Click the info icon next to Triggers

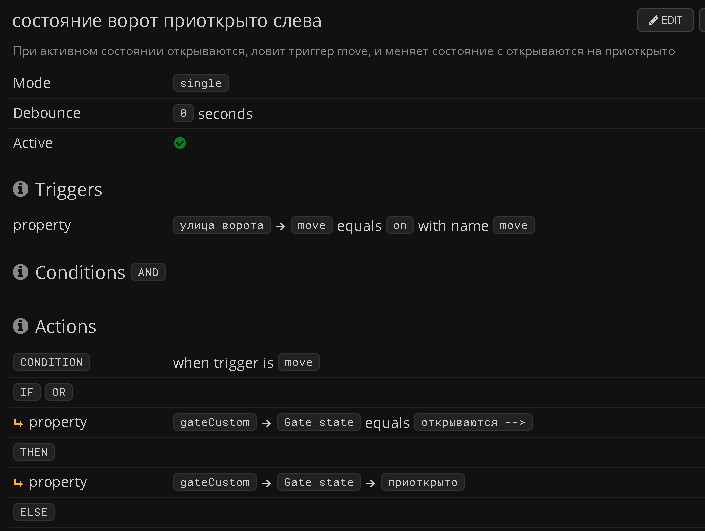pyautogui.click(x=20, y=189)
